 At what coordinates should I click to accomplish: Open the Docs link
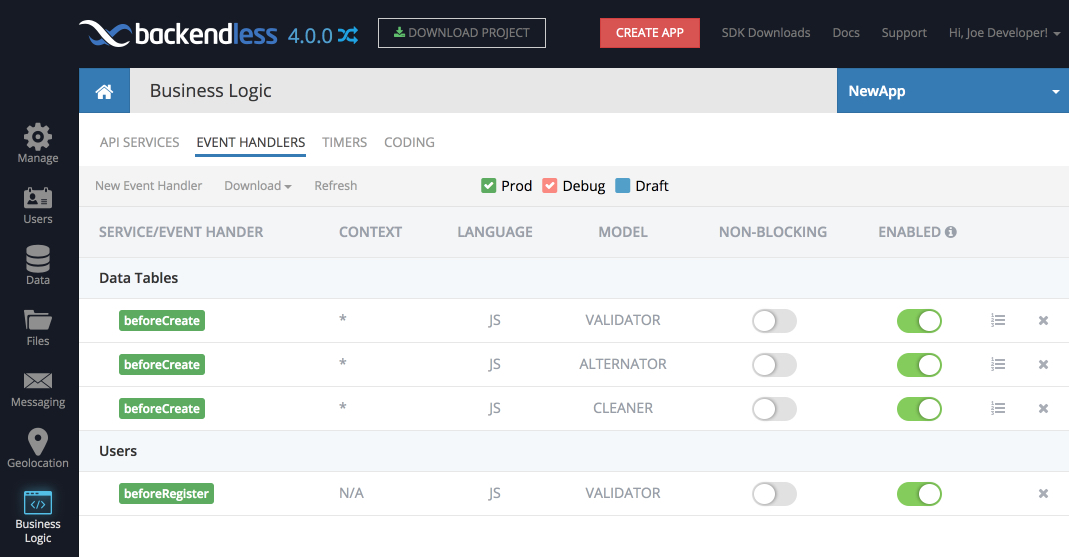click(x=845, y=33)
